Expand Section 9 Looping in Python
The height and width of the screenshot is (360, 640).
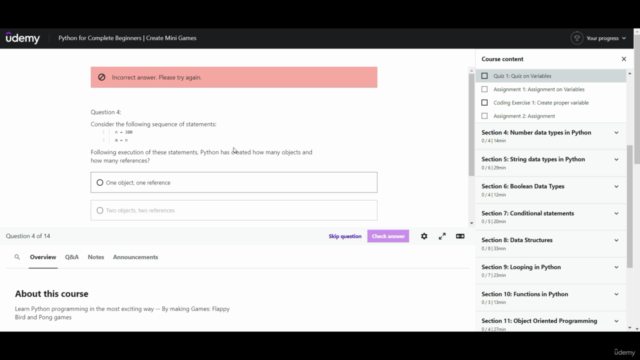coord(551,271)
